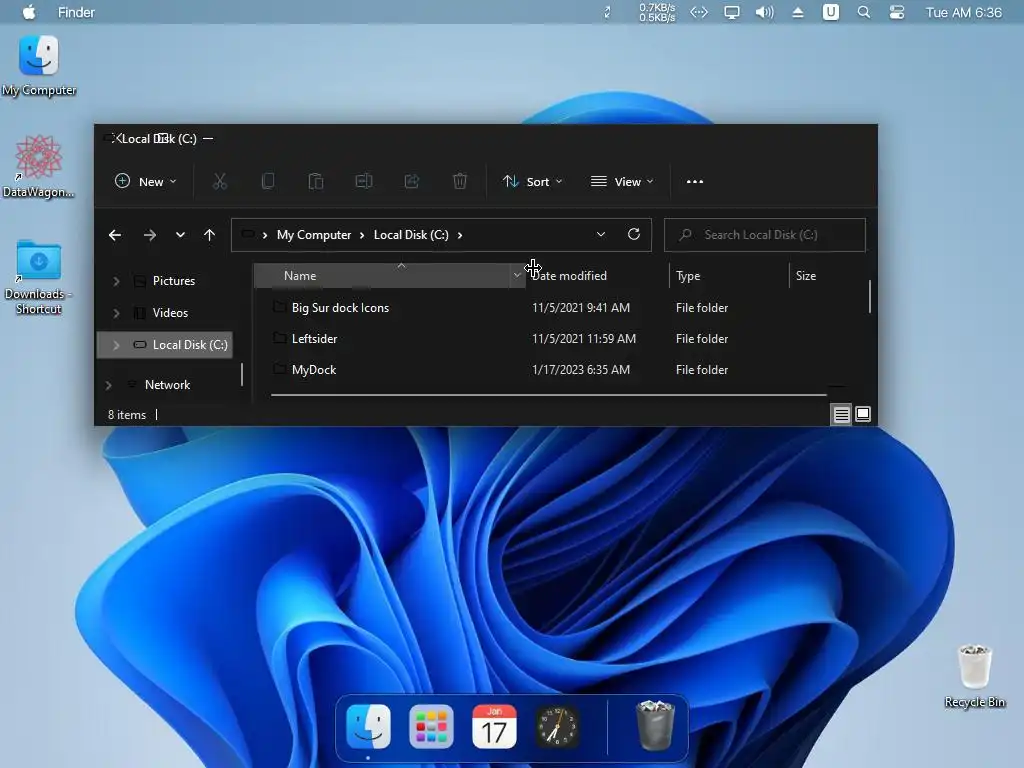Refresh the Local Disk (C:) view
The width and height of the screenshot is (1024, 768).
(x=633, y=234)
